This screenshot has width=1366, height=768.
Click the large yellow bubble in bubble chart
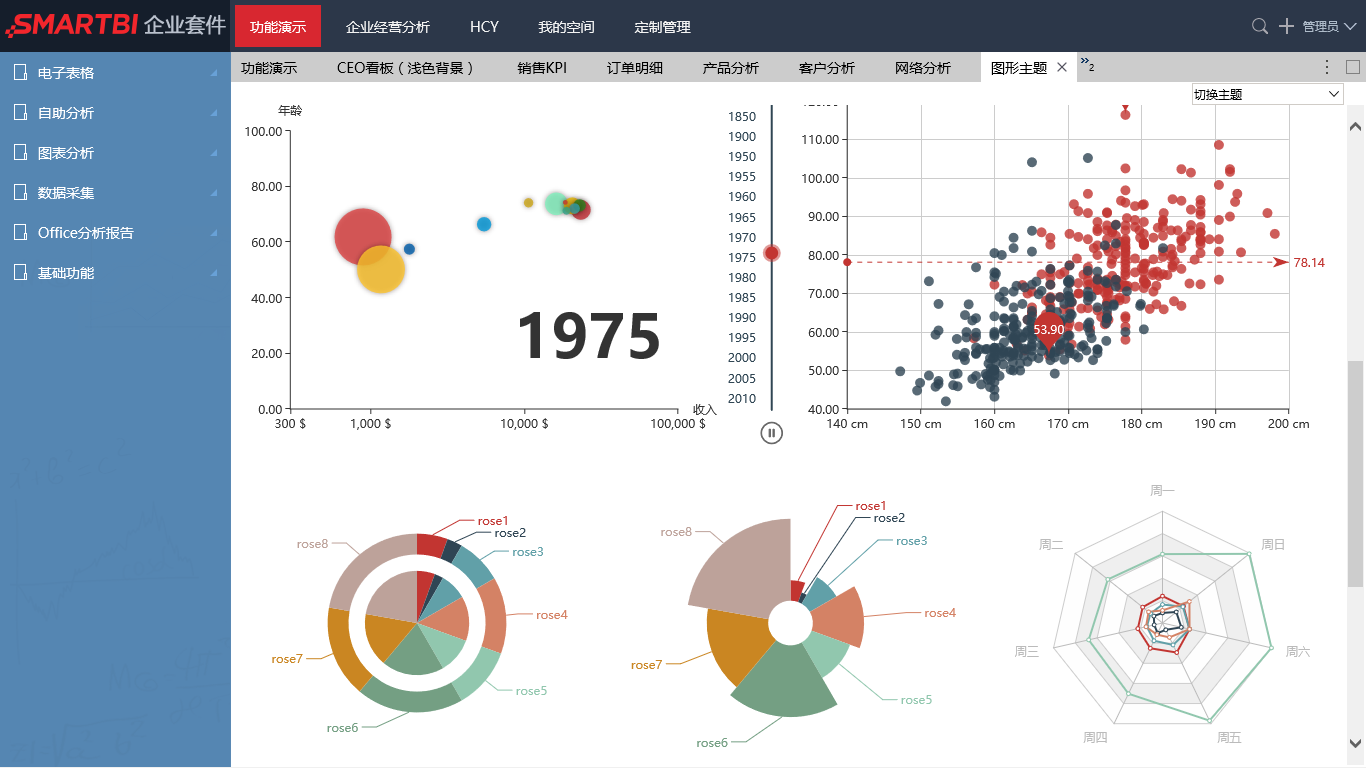pos(381,270)
